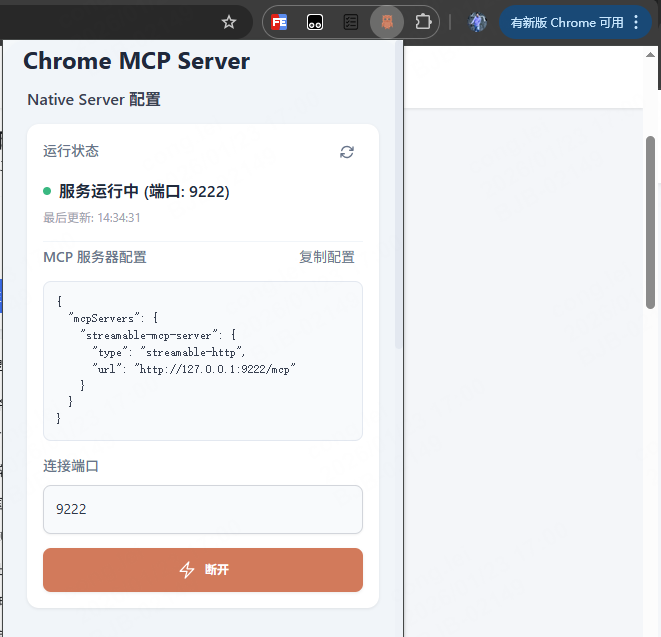The width and height of the screenshot is (661, 637).
Task: Click the 服务运行中 (端口: 9222) status text
Action: click(144, 191)
